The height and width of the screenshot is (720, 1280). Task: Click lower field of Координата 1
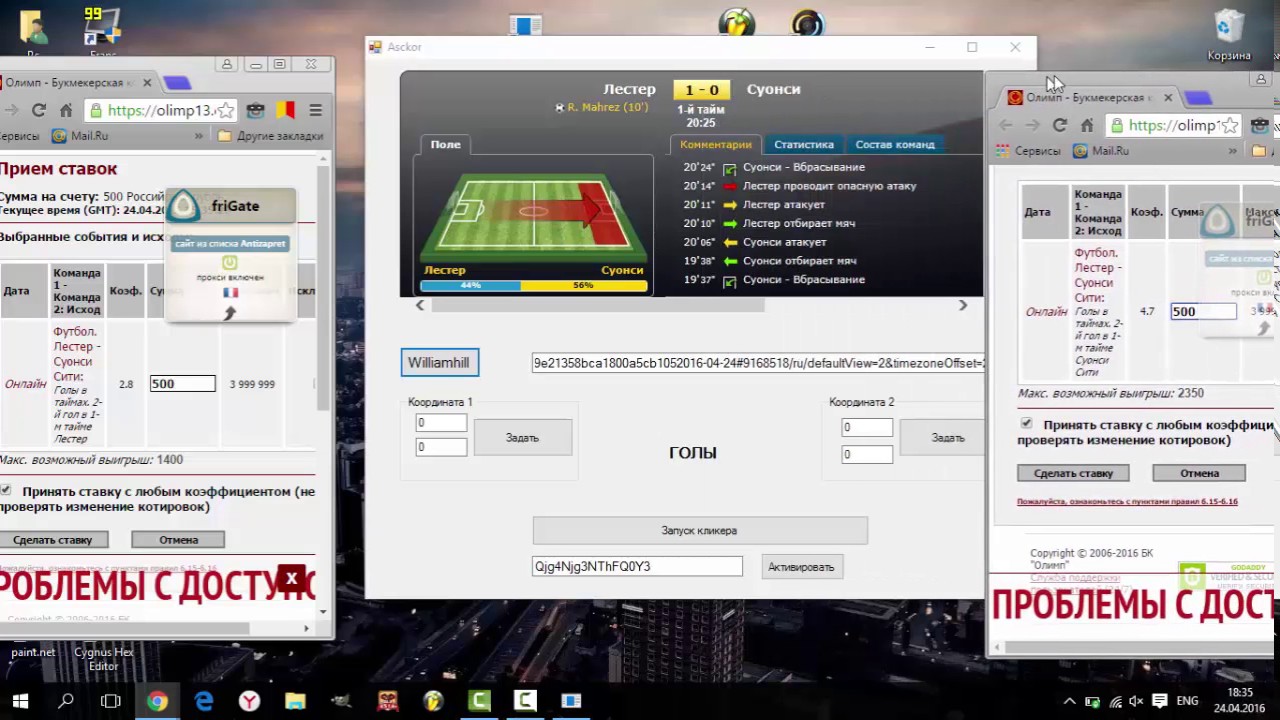pyautogui.click(x=441, y=446)
